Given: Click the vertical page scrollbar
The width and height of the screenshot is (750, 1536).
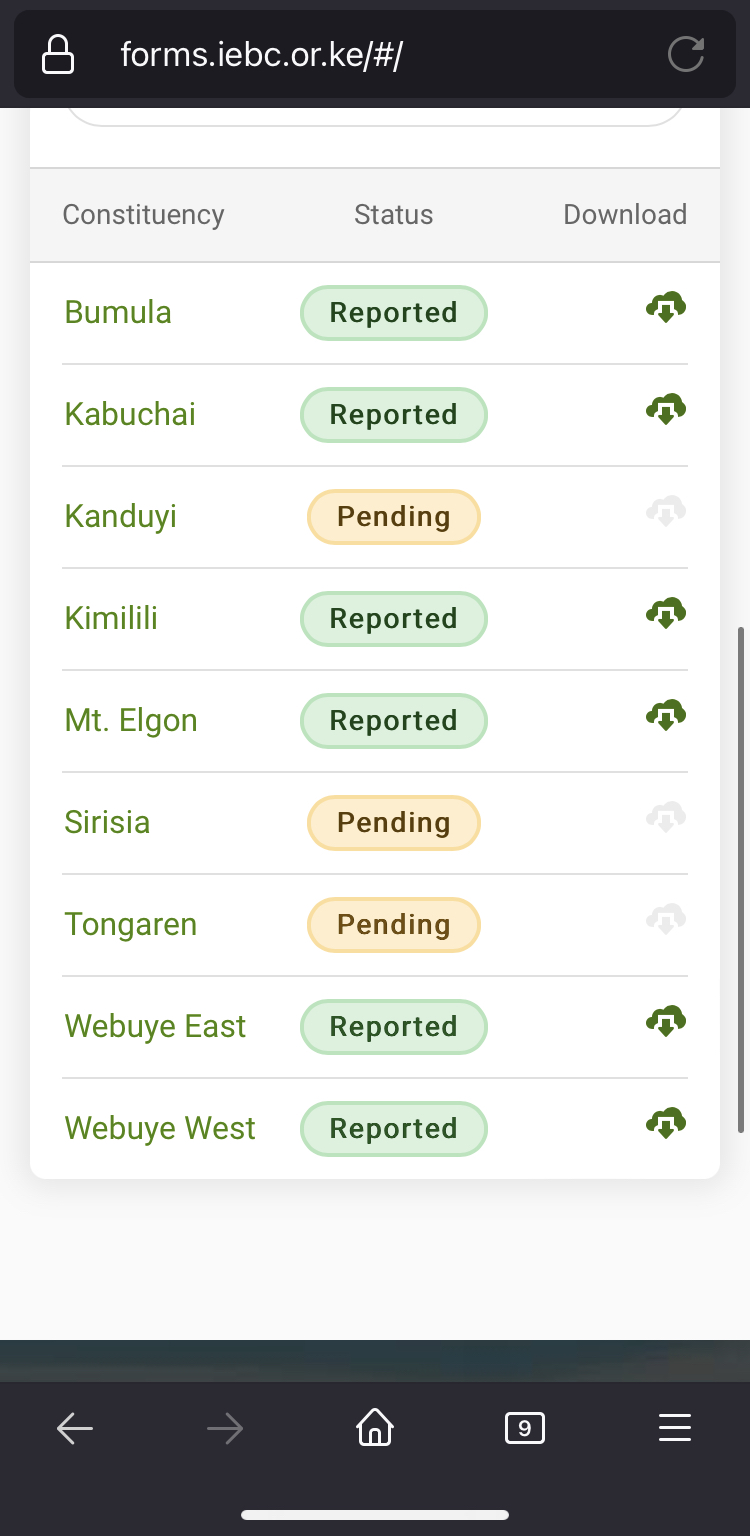Looking at the screenshot, I should click(x=741, y=879).
